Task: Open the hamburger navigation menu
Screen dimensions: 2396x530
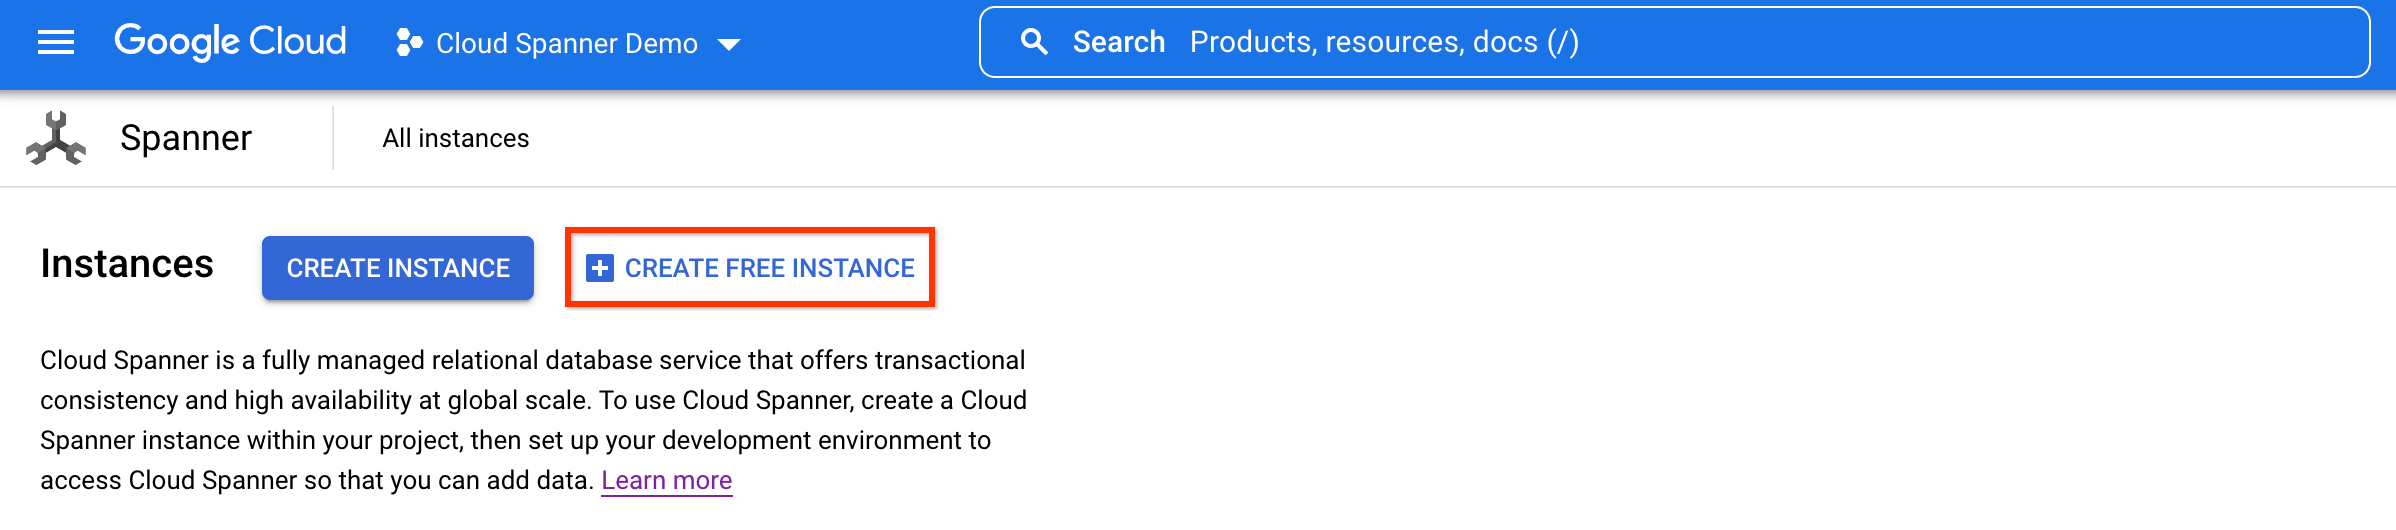Action: (x=56, y=42)
